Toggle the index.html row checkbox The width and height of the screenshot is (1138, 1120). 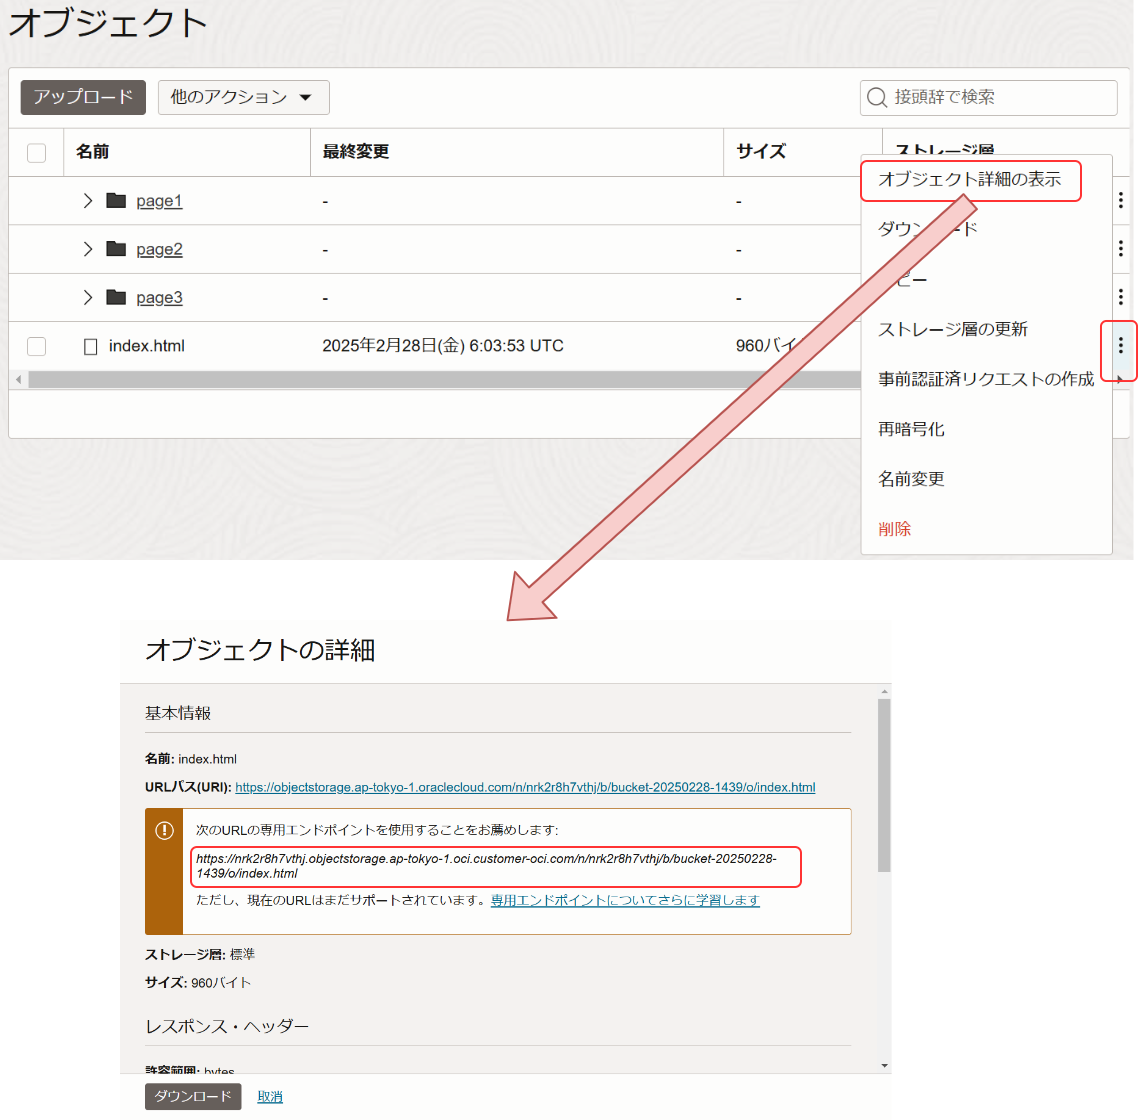(x=36, y=346)
